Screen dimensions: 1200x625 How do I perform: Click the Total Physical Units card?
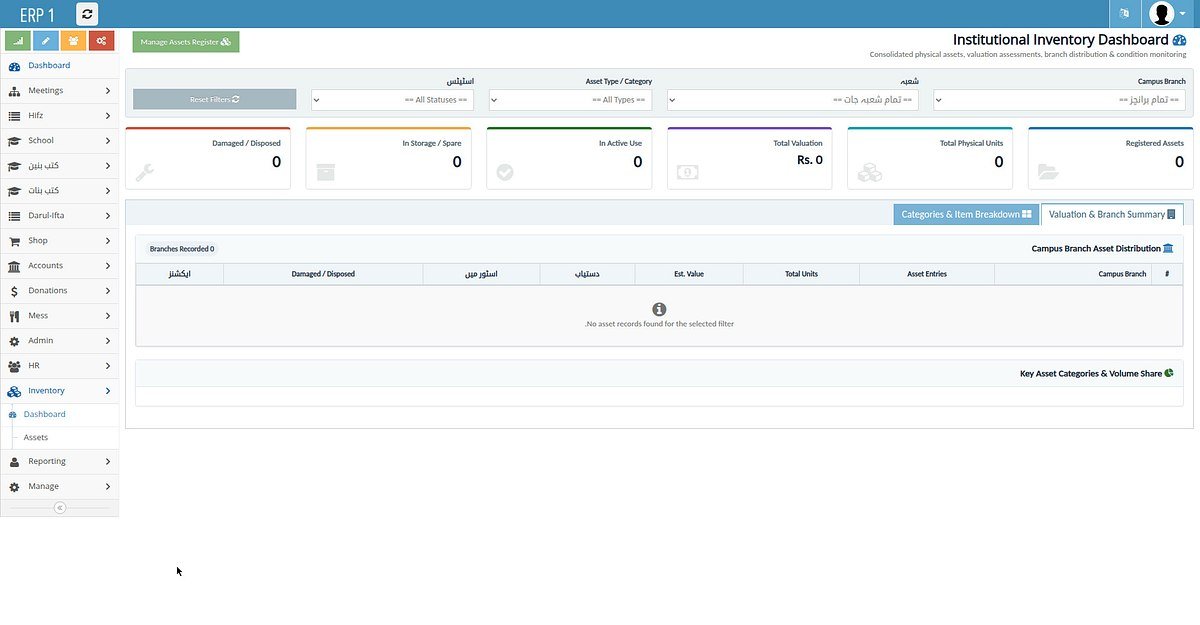[930, 158]
